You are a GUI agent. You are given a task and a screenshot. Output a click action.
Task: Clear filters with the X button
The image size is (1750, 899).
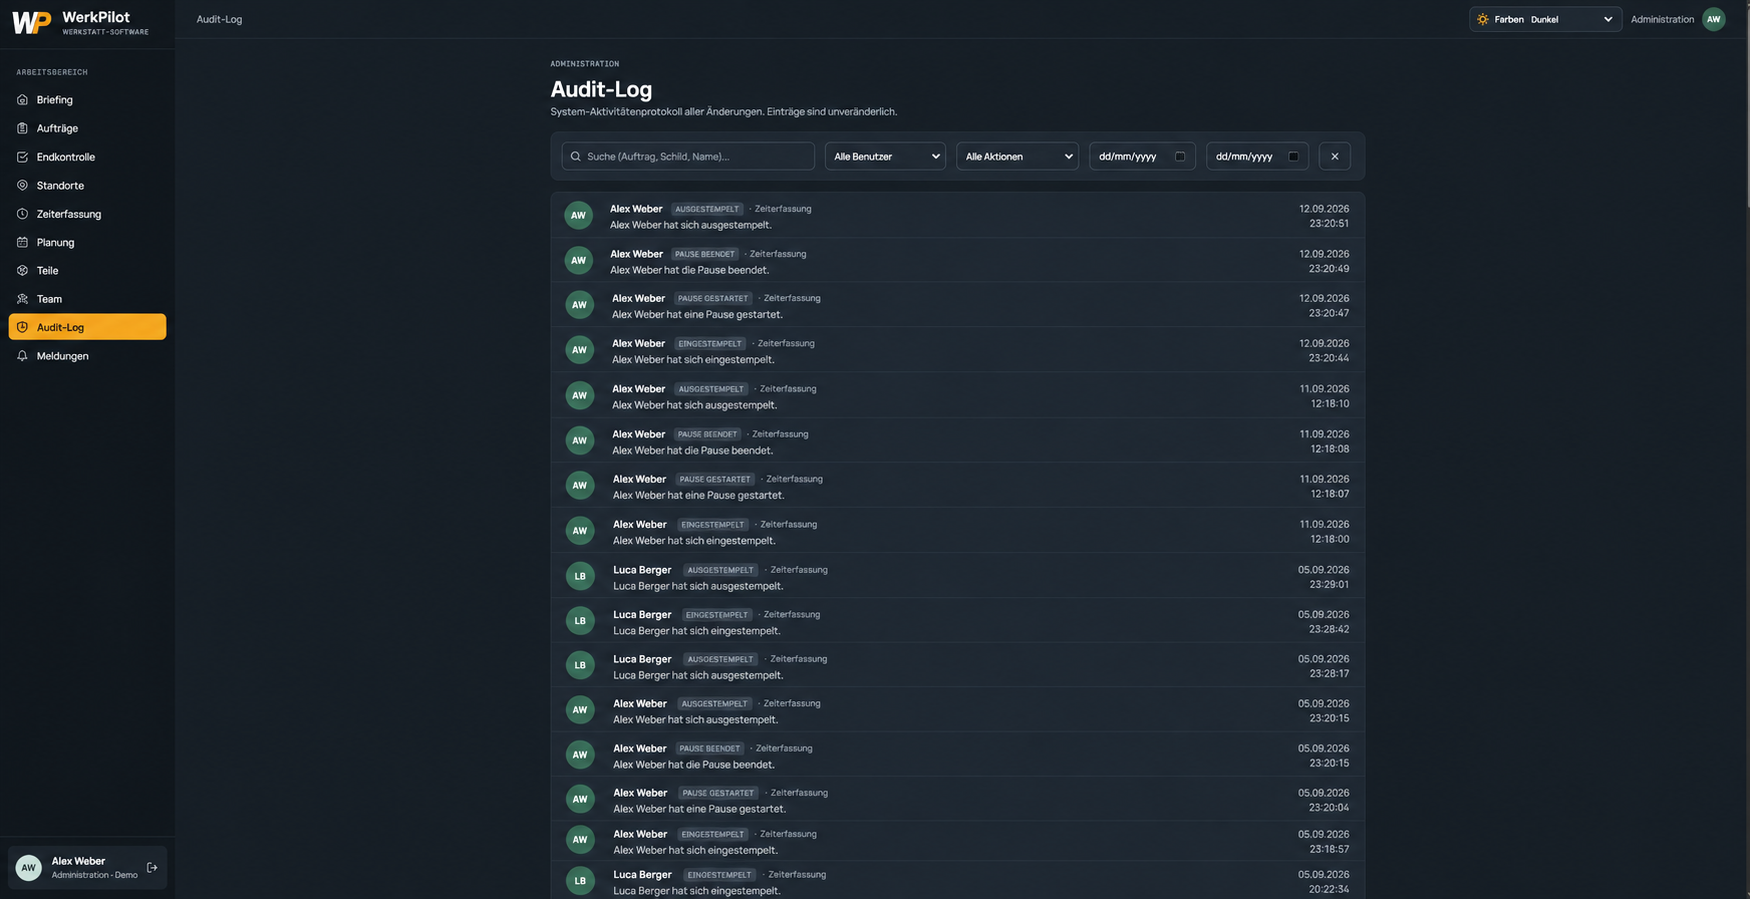click(x=1335, y=156)
